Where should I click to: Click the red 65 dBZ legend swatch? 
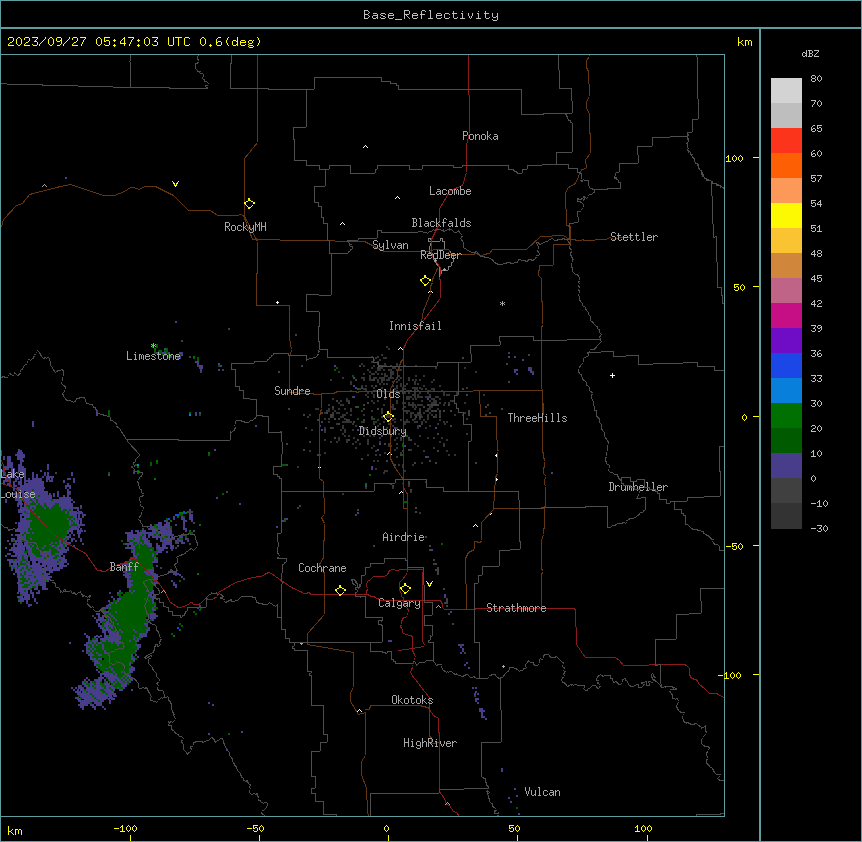(x=786, y=141)
